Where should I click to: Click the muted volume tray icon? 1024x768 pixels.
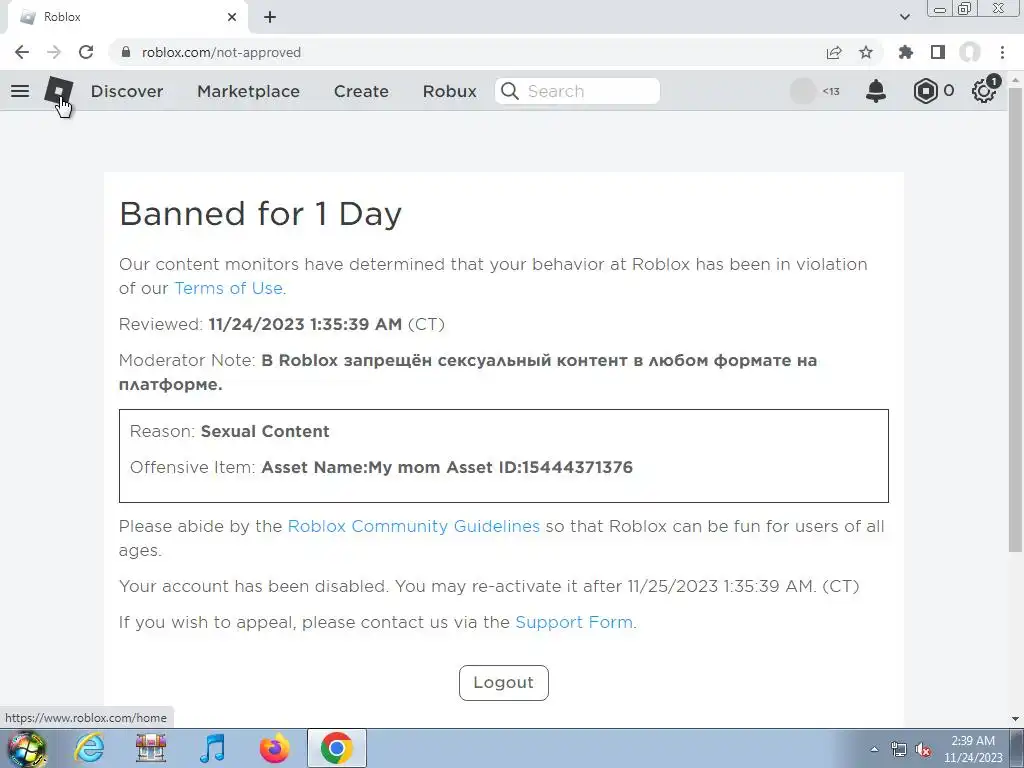point(923,749)
